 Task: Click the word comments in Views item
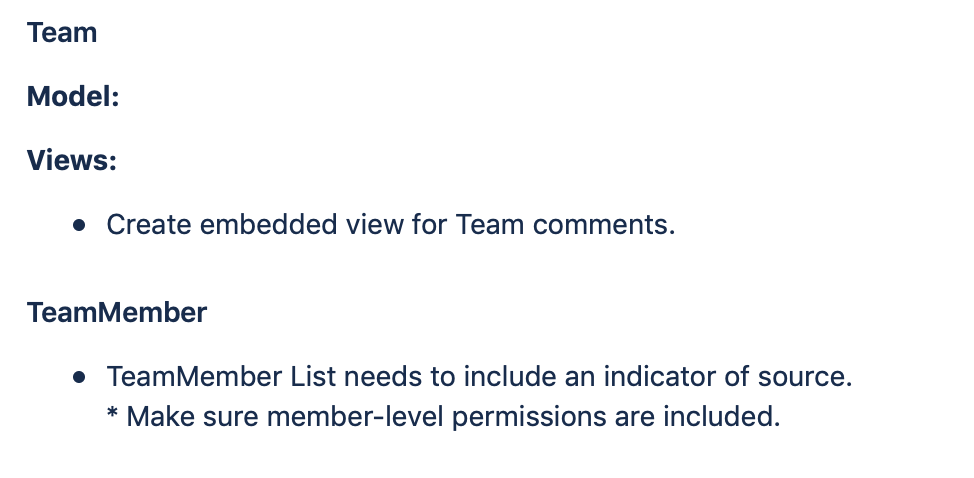tap(604, 224)
